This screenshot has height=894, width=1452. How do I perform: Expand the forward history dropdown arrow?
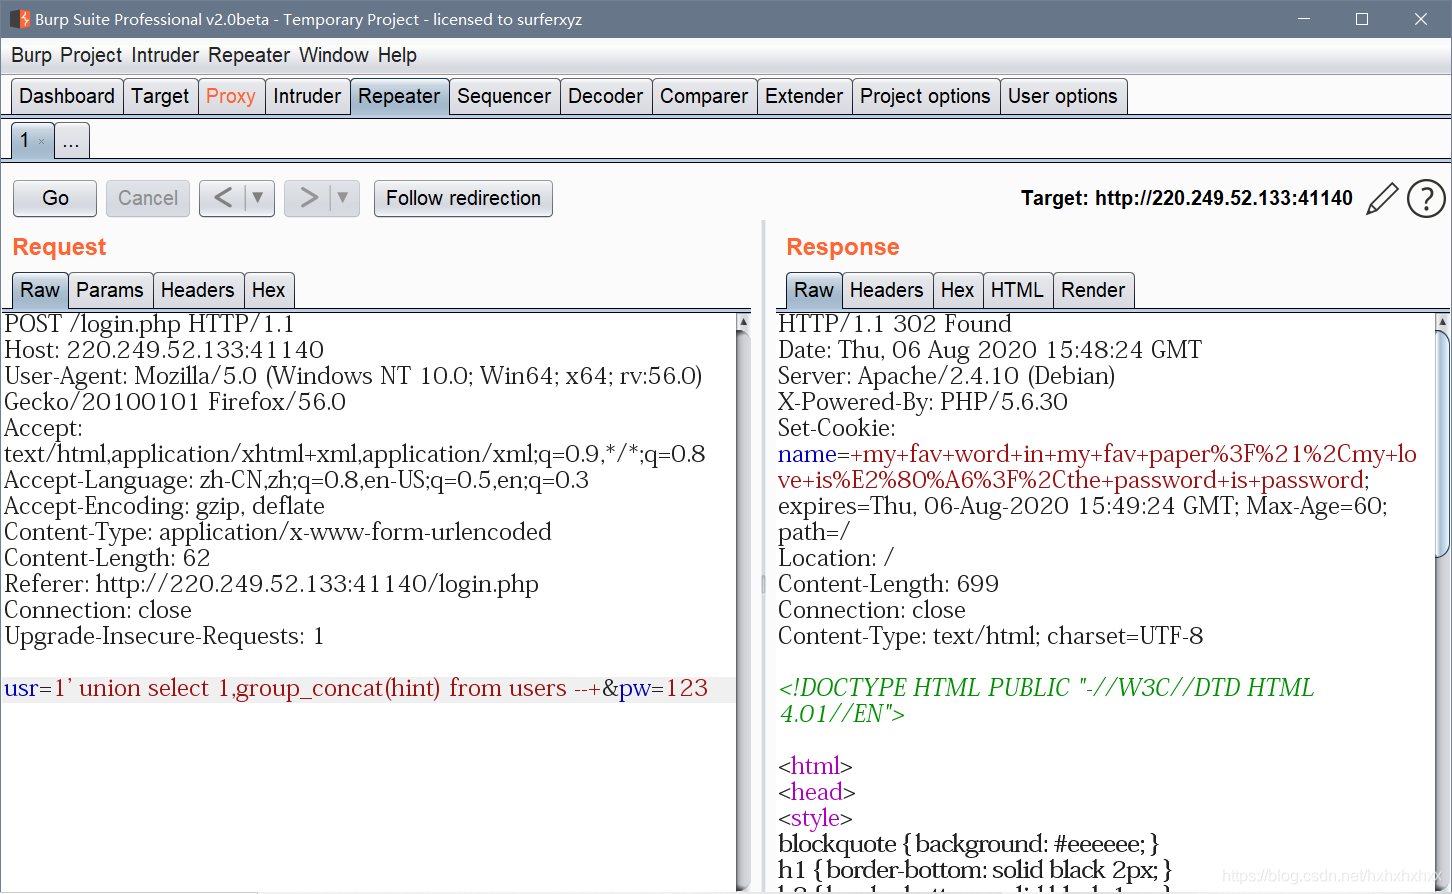coord(343,198)
